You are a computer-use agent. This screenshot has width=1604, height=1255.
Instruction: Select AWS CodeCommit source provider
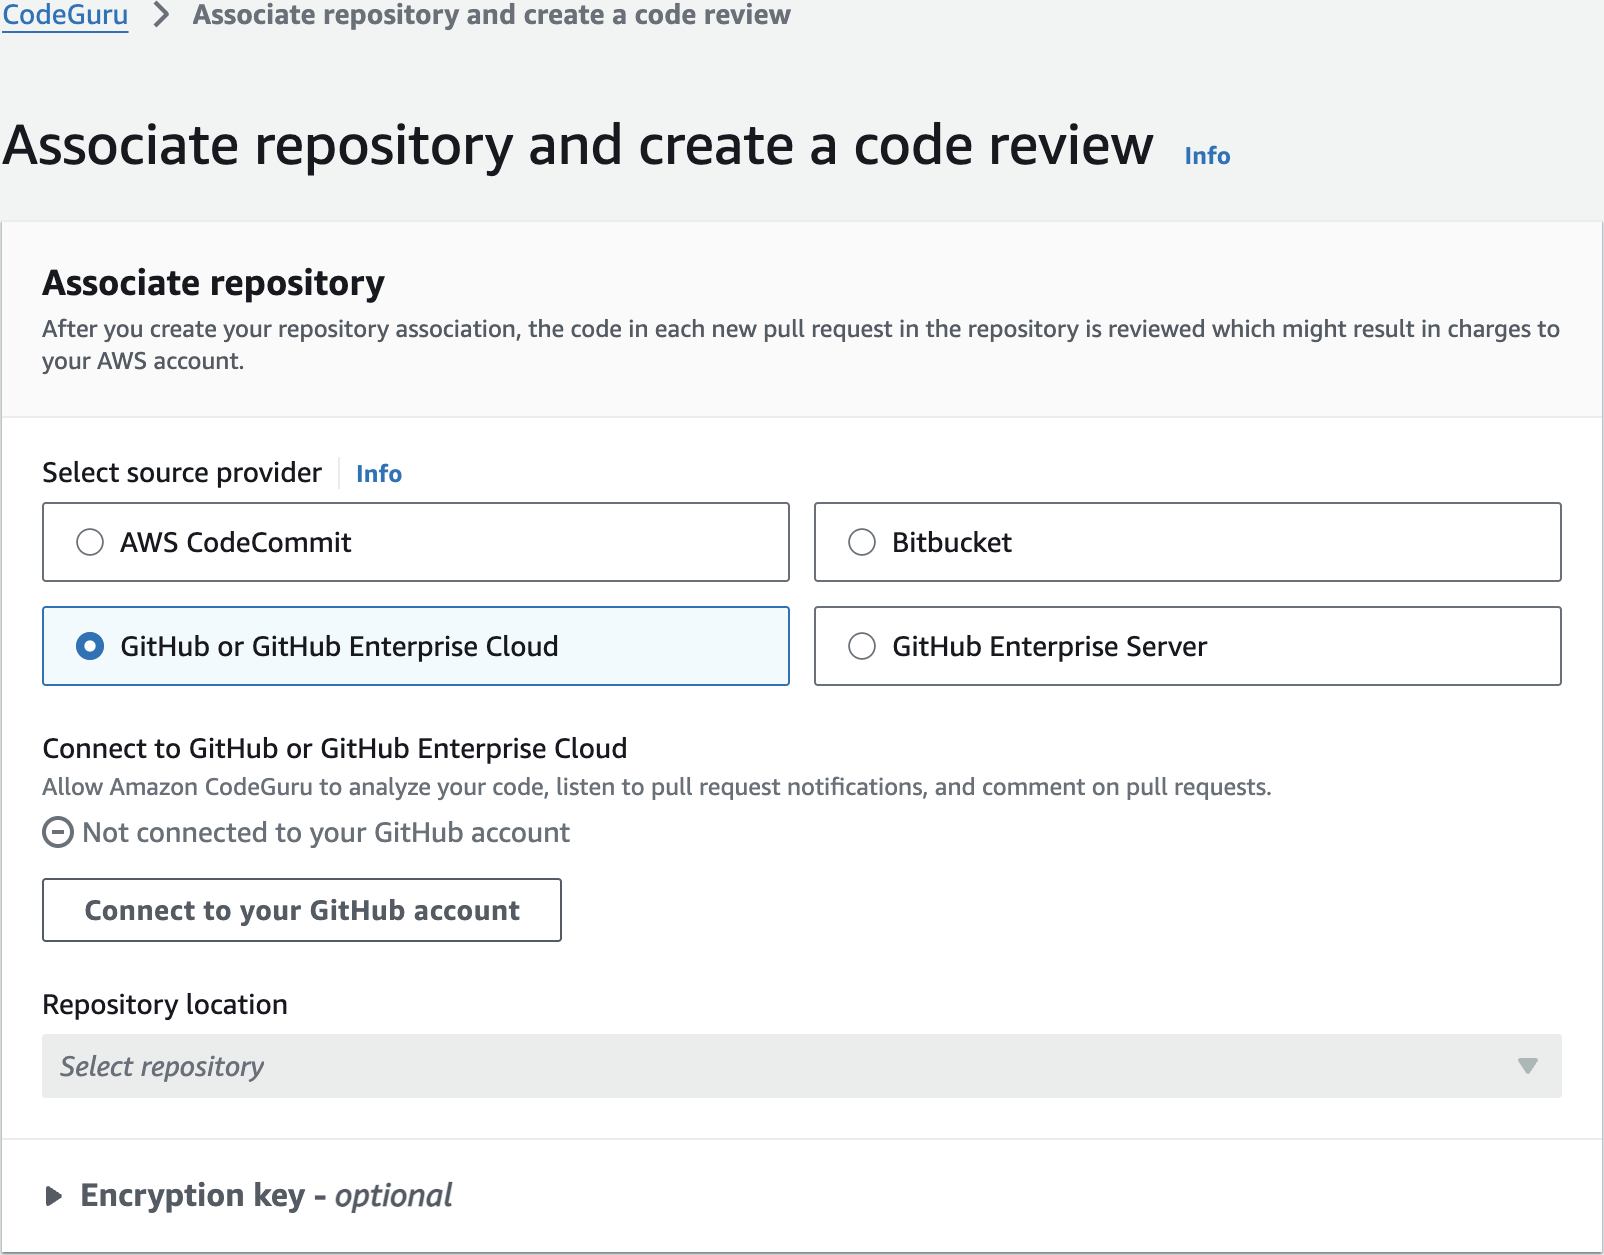tap(416, 542)
